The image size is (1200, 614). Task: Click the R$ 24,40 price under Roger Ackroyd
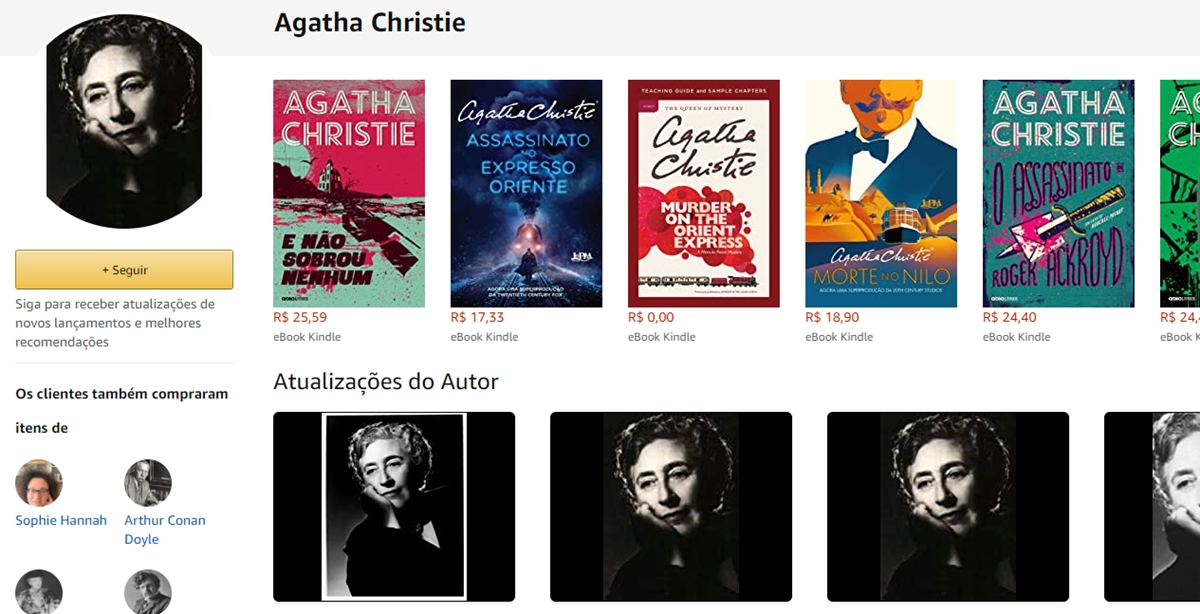coord(1010,317)
